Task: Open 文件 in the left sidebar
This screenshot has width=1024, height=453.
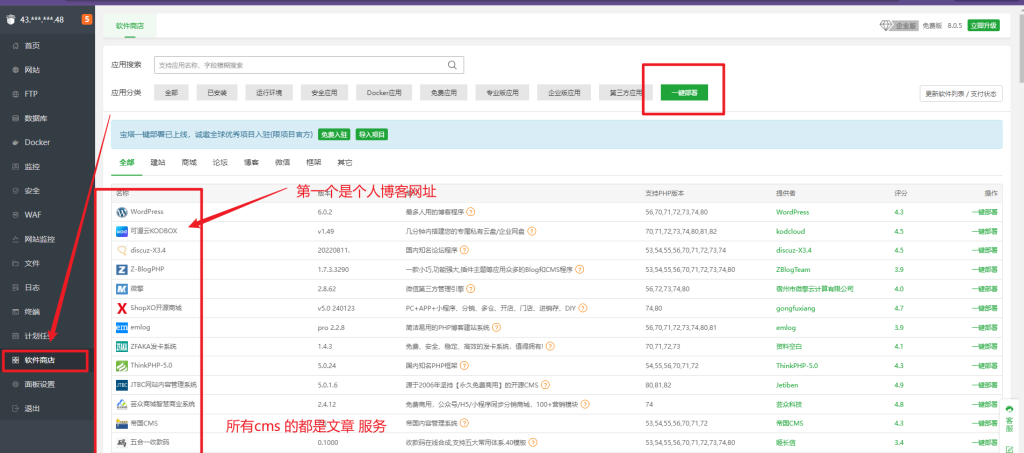Action: 32,263
